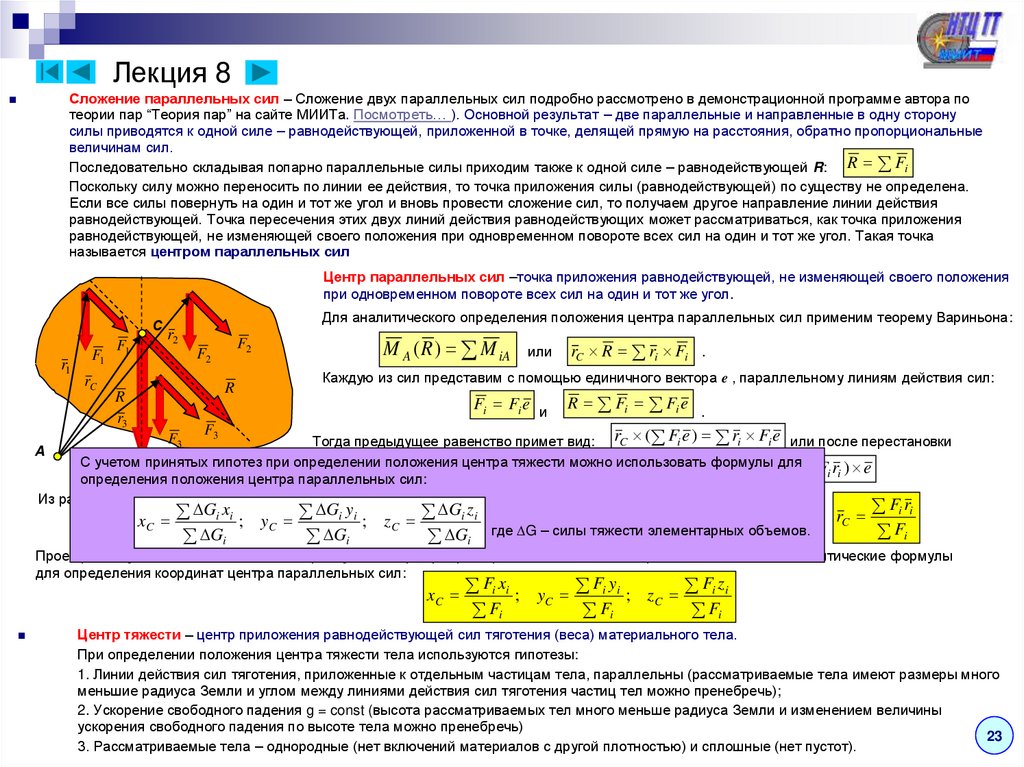The width and height of the screenshot is (1024, 767).
Task: Click the "Центр параллельных сил" red definition heading
Action: (x=413, y=278)
